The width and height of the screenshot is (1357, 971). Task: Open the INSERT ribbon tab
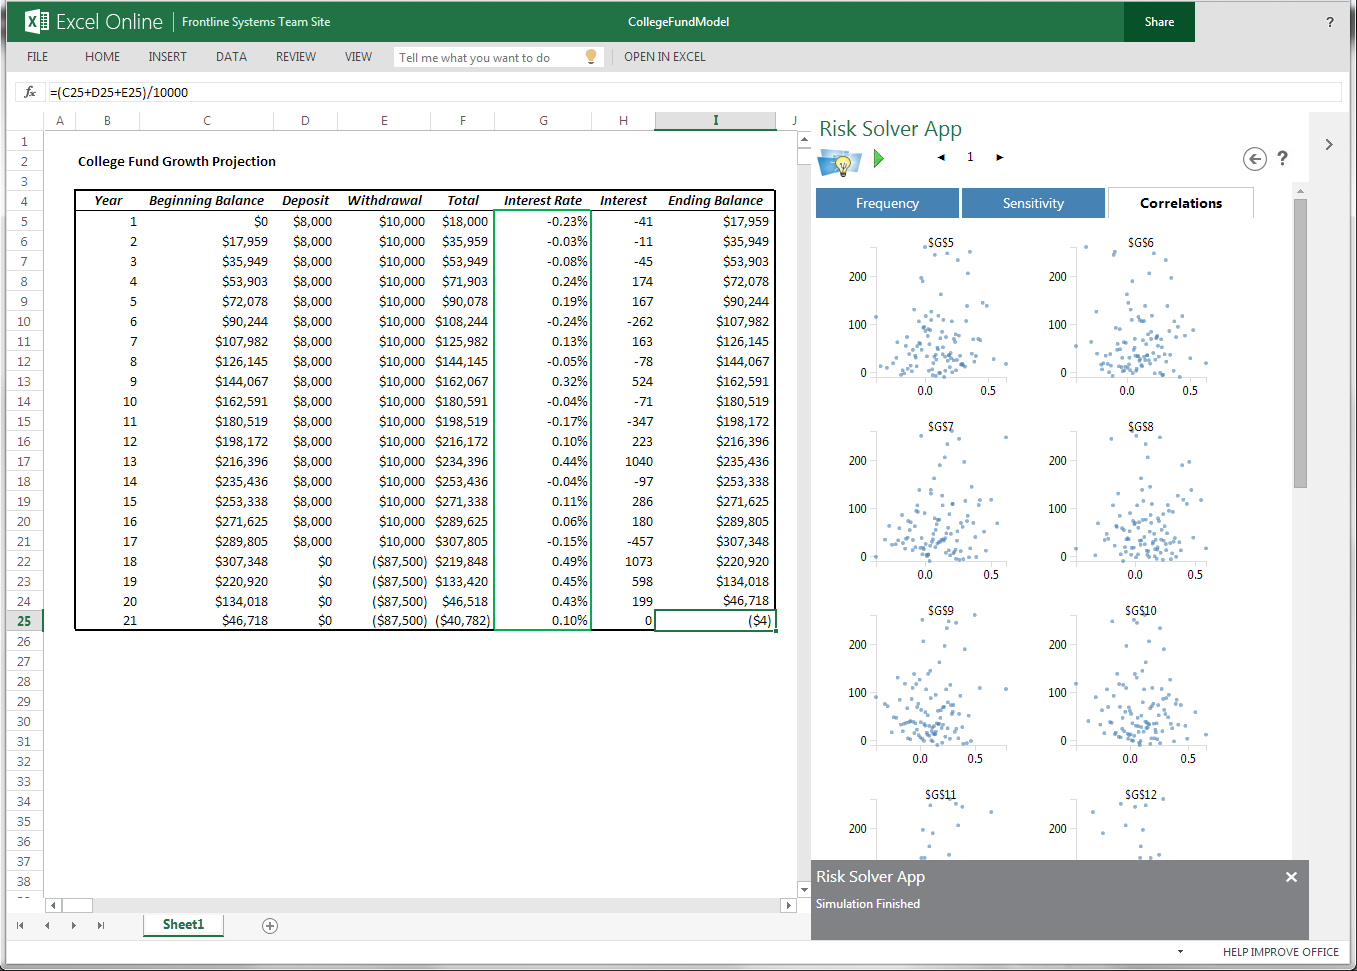coord(167,57)
